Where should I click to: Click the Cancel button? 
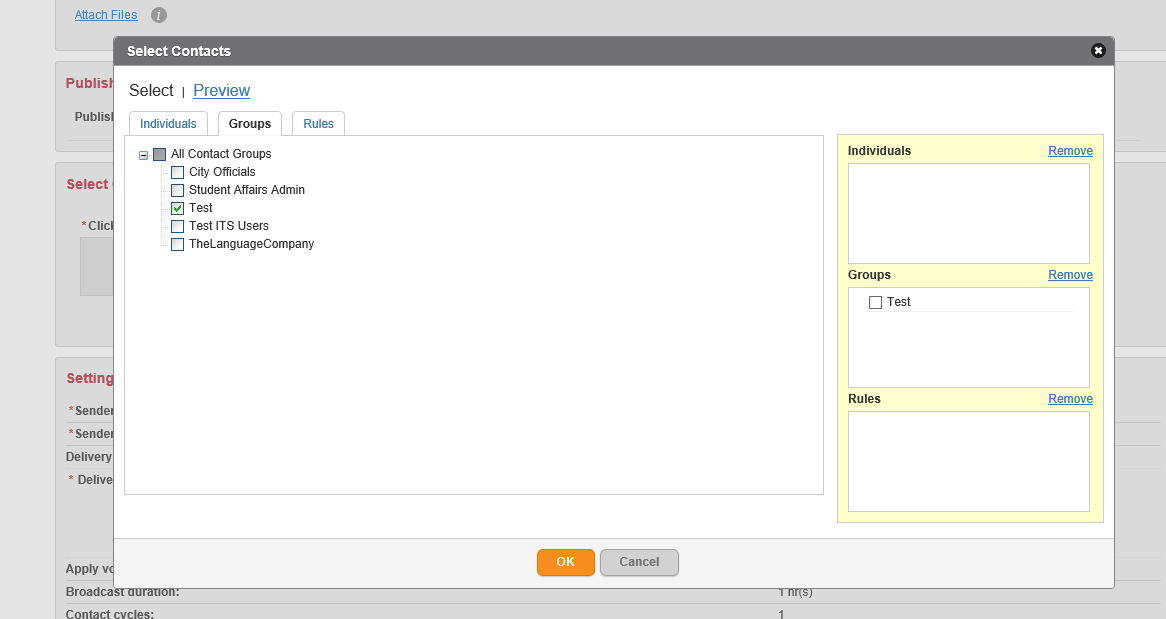pyautogui.click(x=639, y=562)
